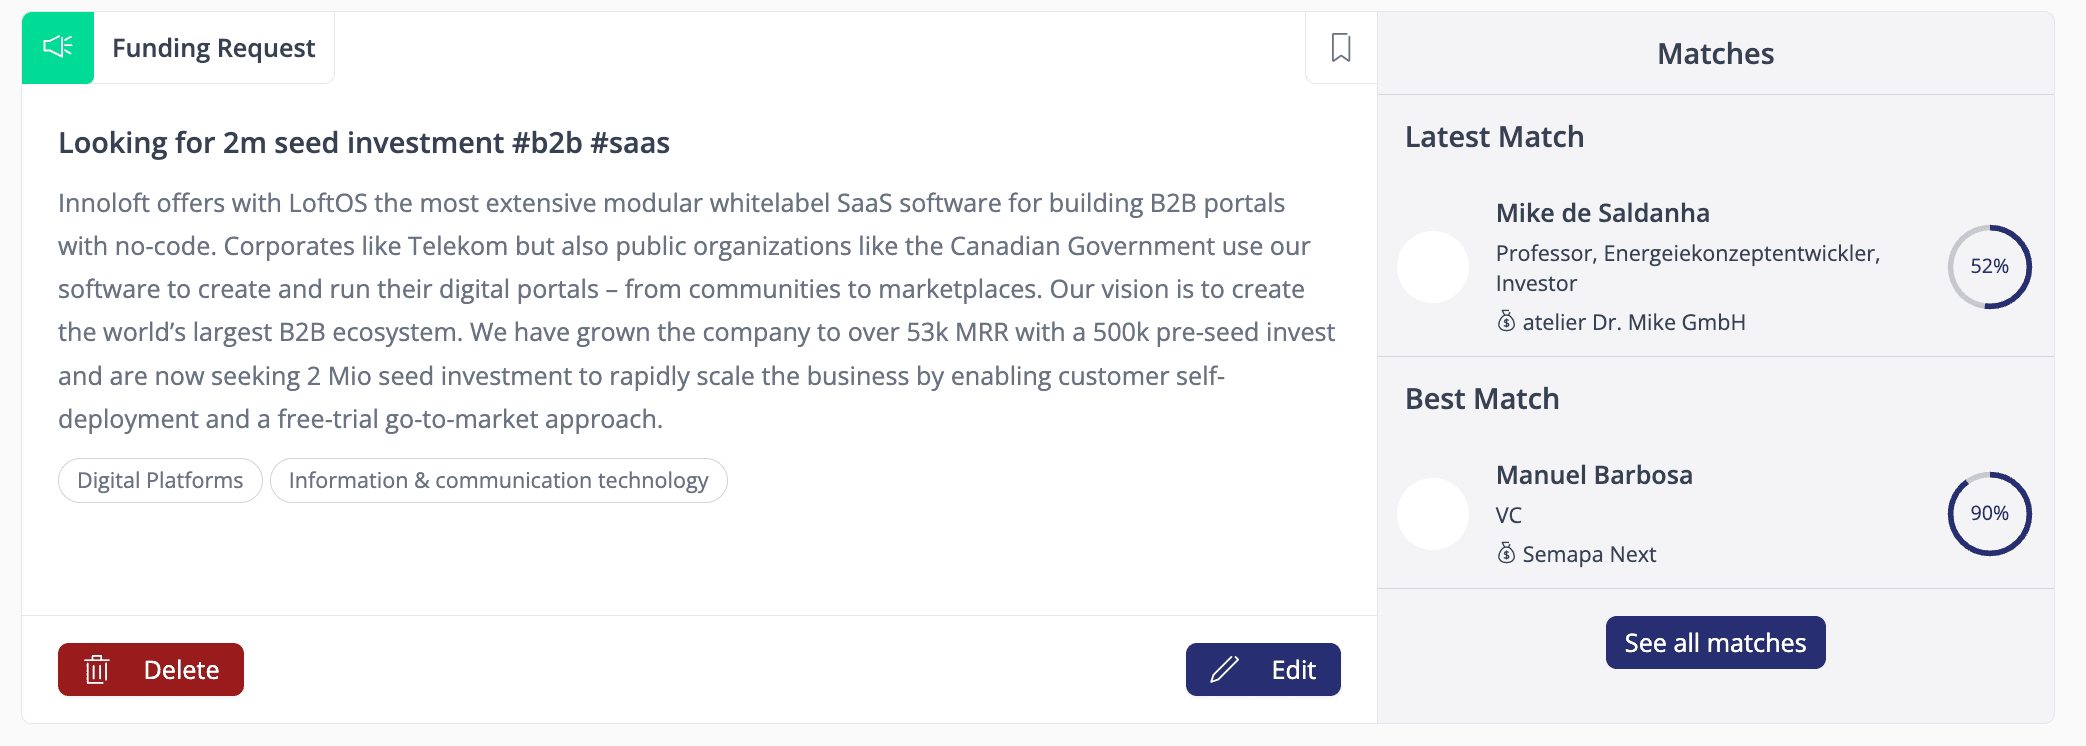
Task: Select Information & communication technology tag
Action: coord(498,481)
